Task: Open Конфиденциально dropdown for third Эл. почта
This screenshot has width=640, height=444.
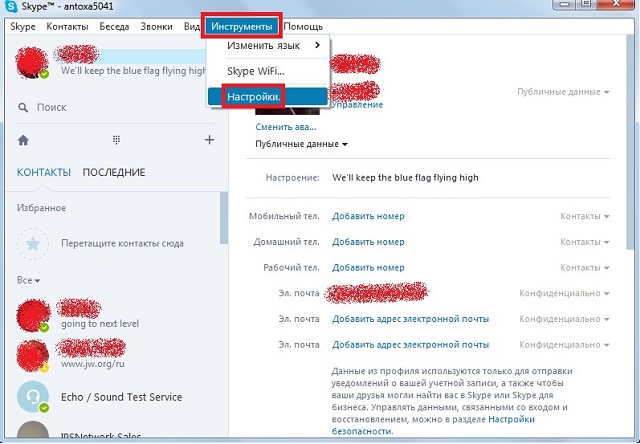Action: click(564, 345)
